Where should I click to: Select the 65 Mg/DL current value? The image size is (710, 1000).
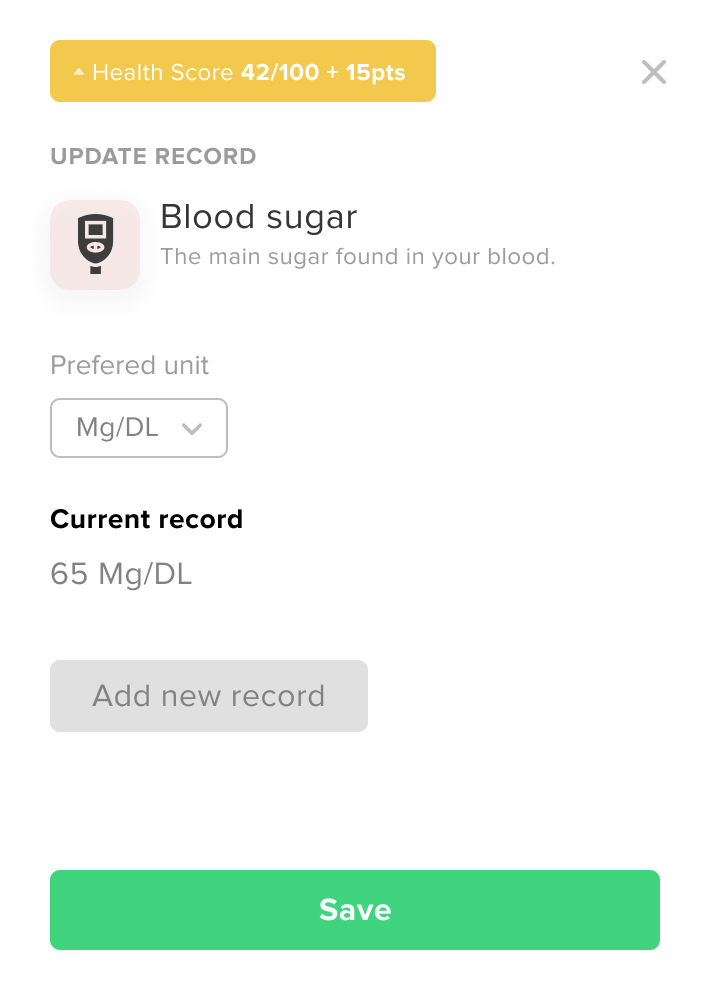(121, 574)
